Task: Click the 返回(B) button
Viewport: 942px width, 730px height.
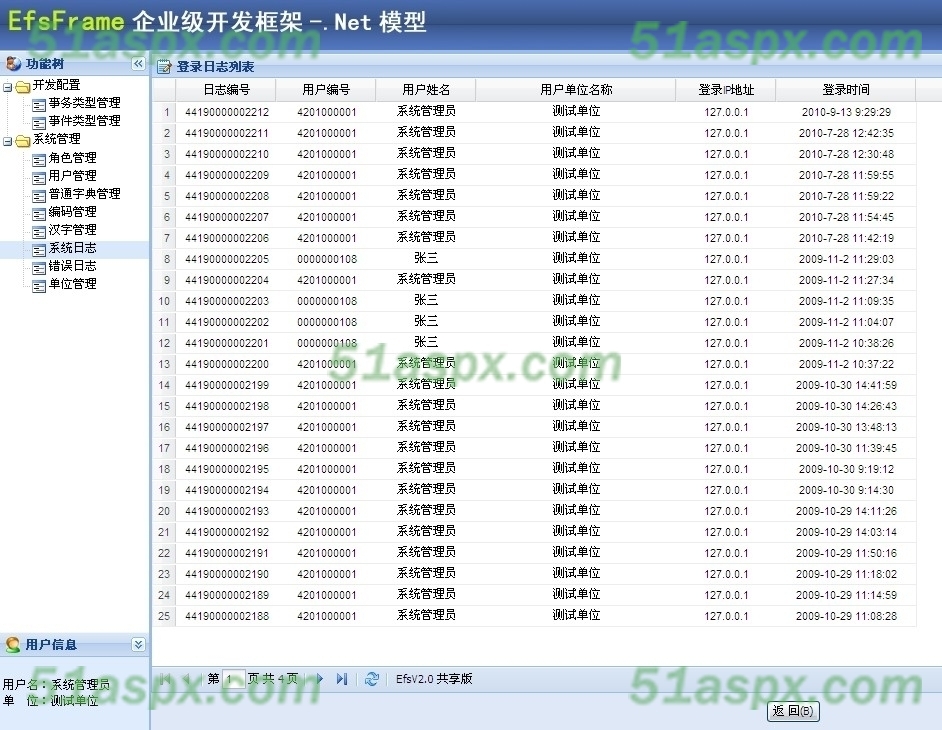Action: [793, 711]
